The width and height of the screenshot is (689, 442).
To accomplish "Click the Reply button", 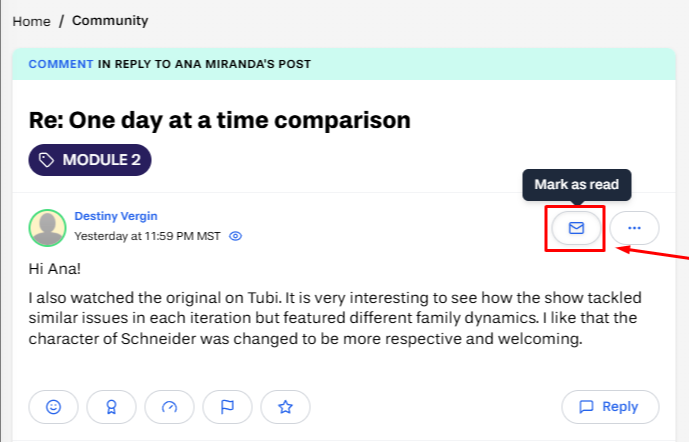I will pos(610,407).
